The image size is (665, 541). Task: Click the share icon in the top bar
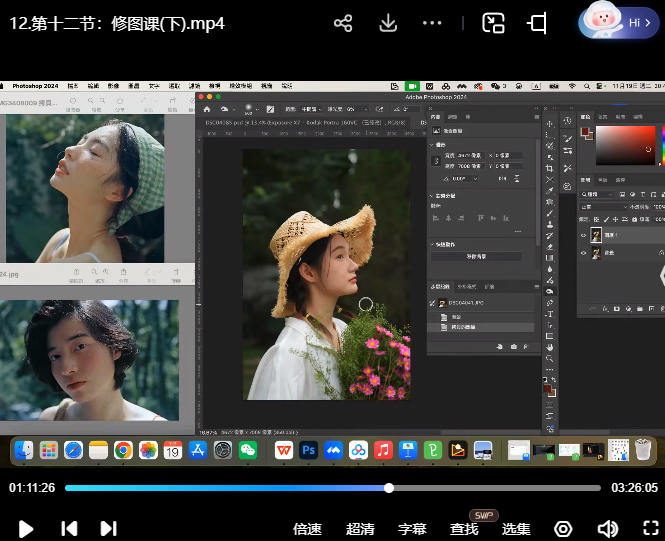tap(343, 23)
